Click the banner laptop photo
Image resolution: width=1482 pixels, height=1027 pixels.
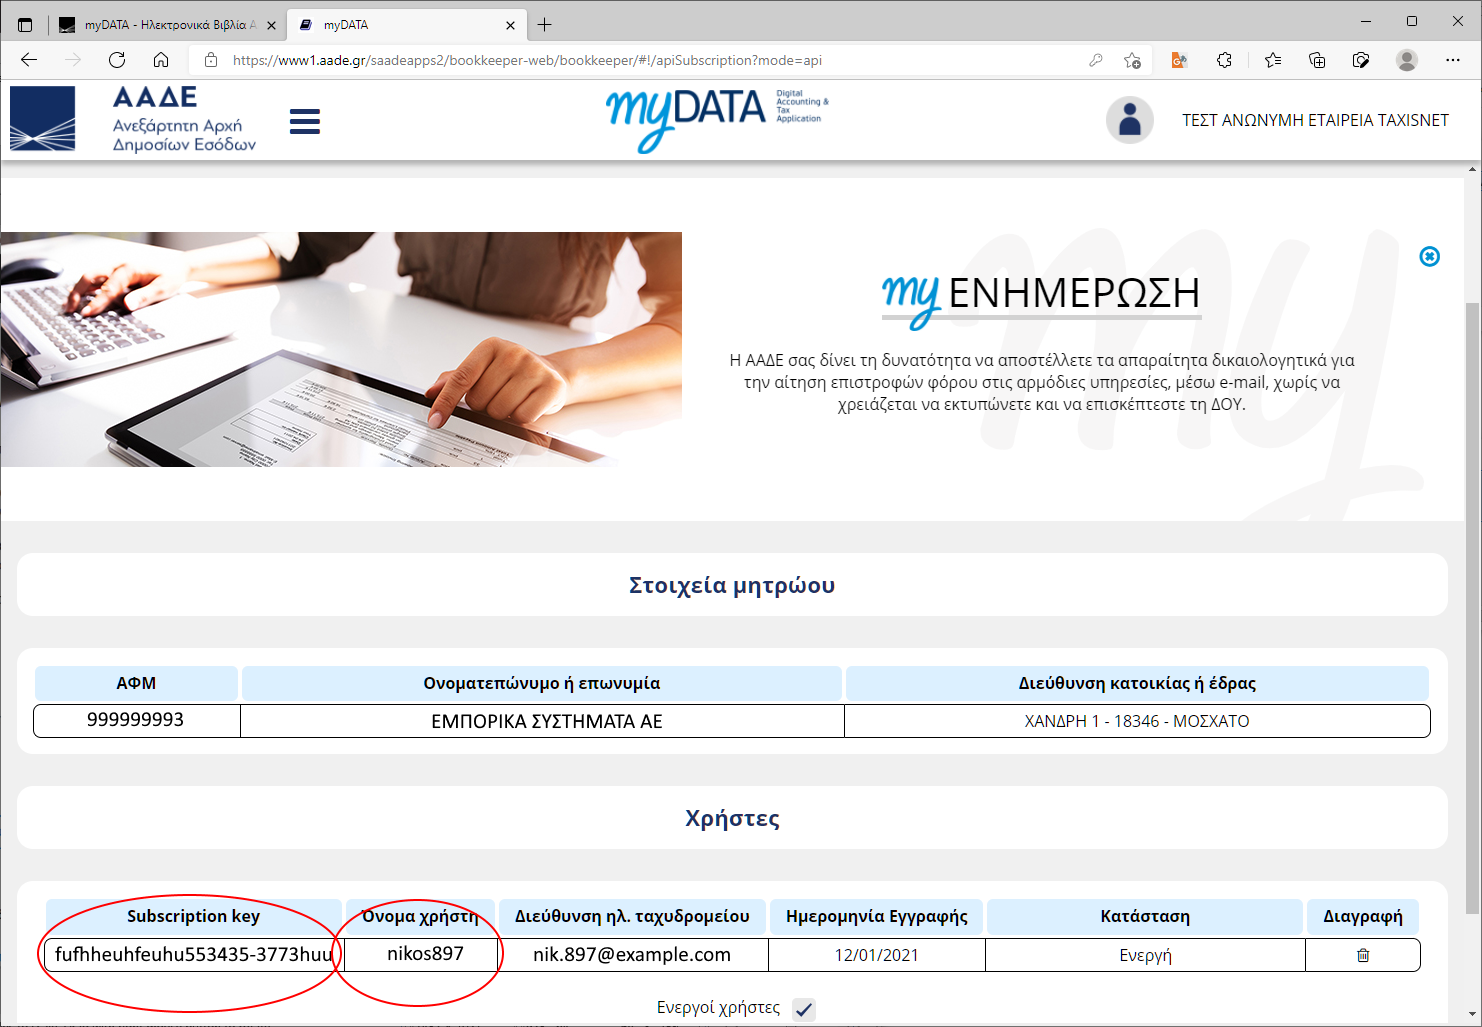click(341, 349)
